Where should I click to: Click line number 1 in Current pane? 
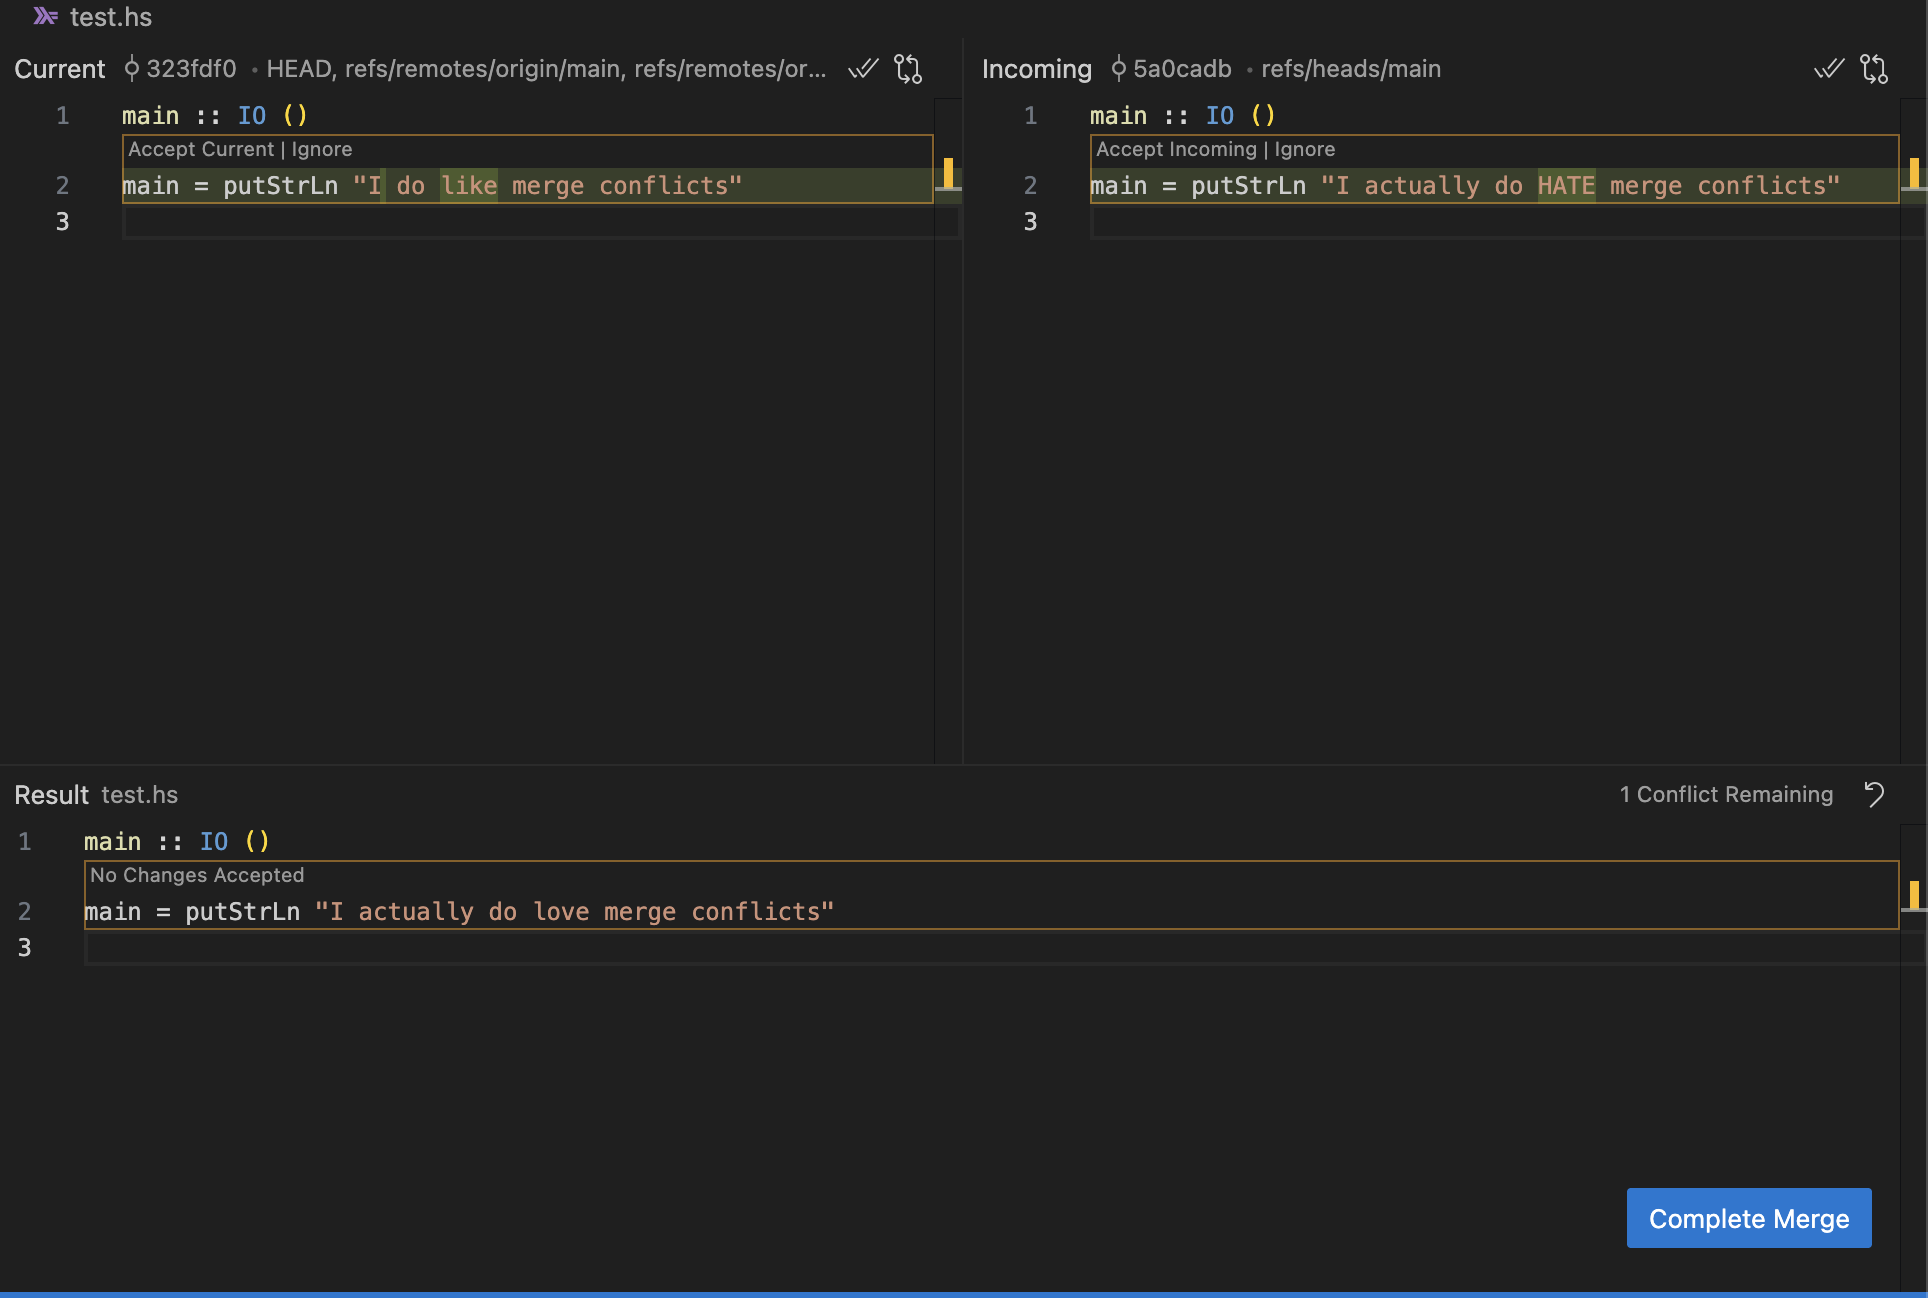(62, 116)
